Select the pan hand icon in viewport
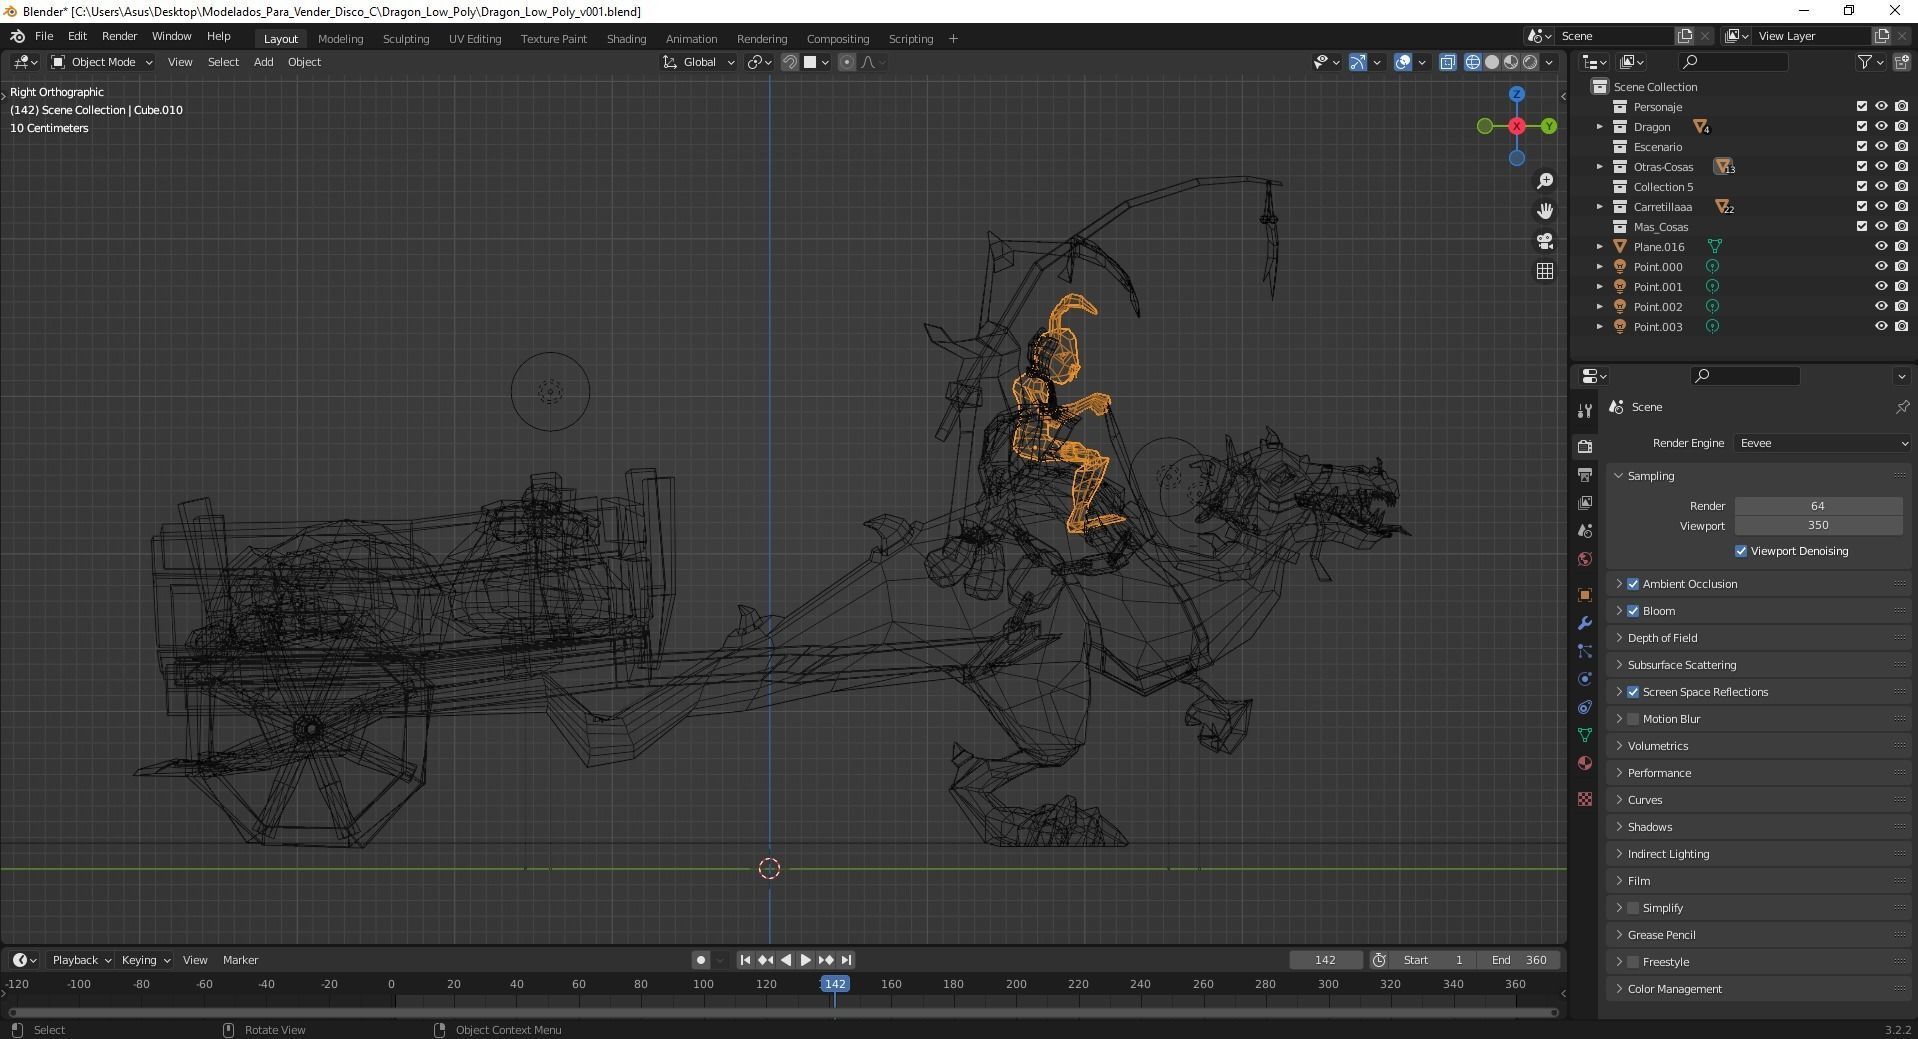Screen dimensions: 1918x1039 point(1545,211)
